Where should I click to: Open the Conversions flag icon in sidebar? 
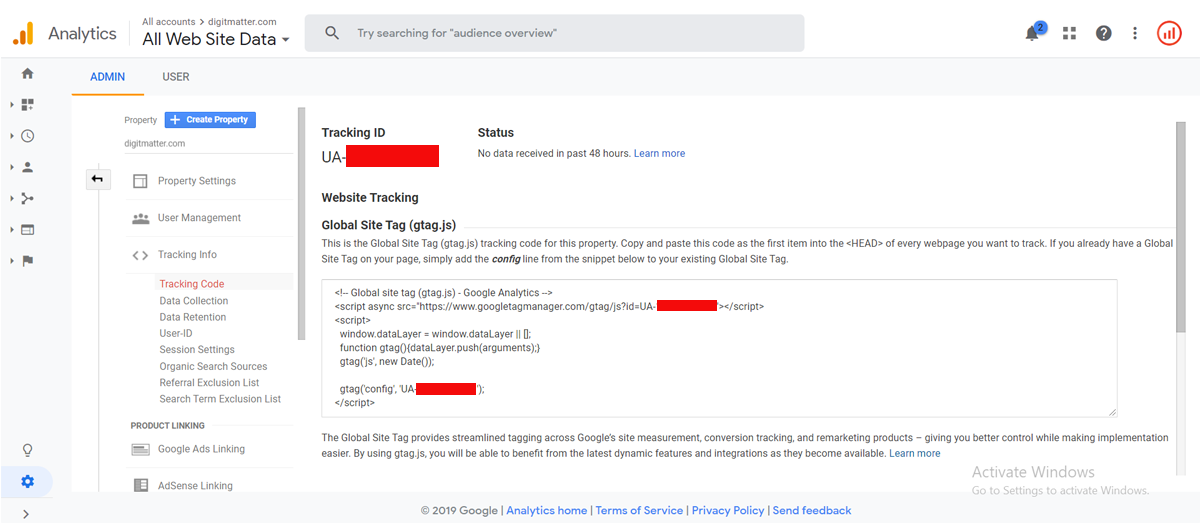click(x=27, y=261)
